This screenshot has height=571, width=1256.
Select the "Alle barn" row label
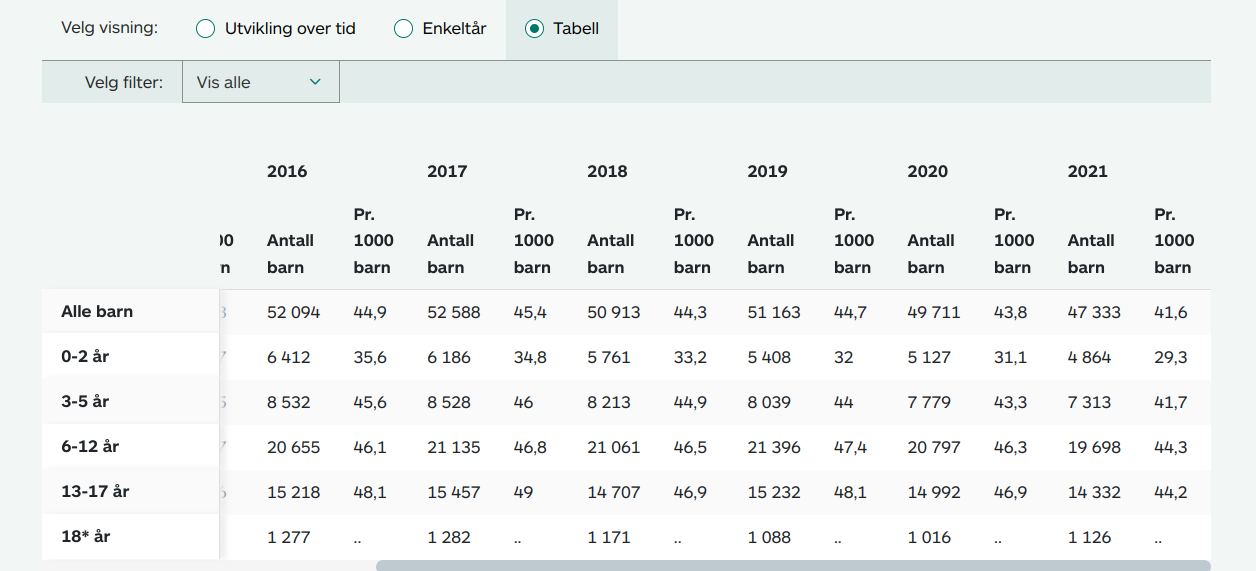coord(97,312)
